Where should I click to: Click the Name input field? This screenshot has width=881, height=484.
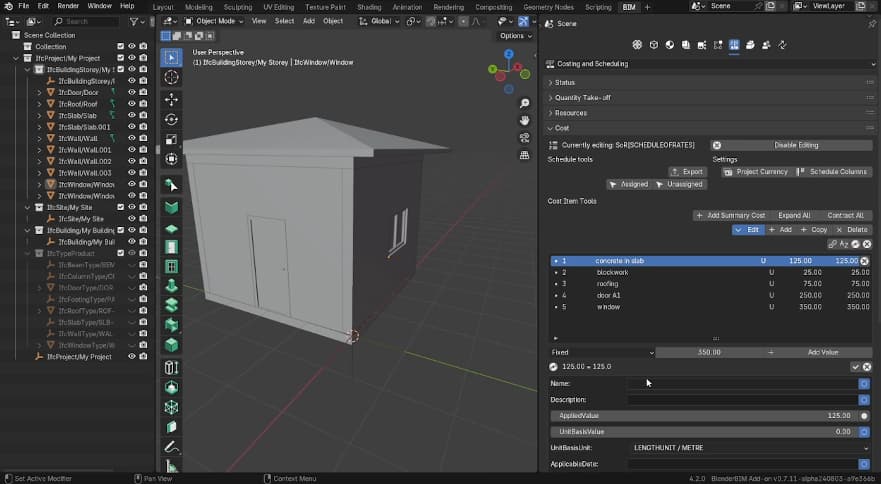(742, 383)
